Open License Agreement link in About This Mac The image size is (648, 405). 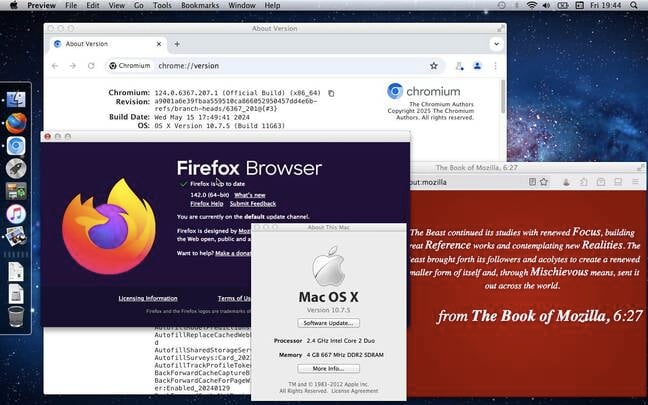click(x=355, y=391)
